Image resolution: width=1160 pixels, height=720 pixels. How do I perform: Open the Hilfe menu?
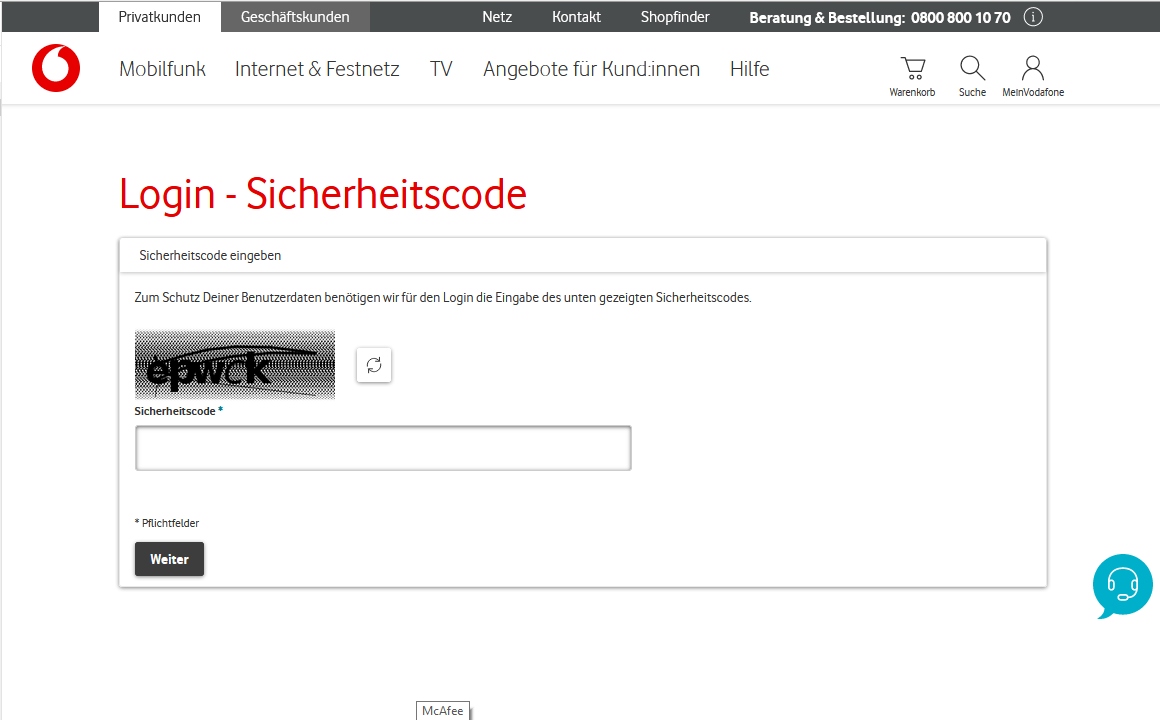click(749, 68)
